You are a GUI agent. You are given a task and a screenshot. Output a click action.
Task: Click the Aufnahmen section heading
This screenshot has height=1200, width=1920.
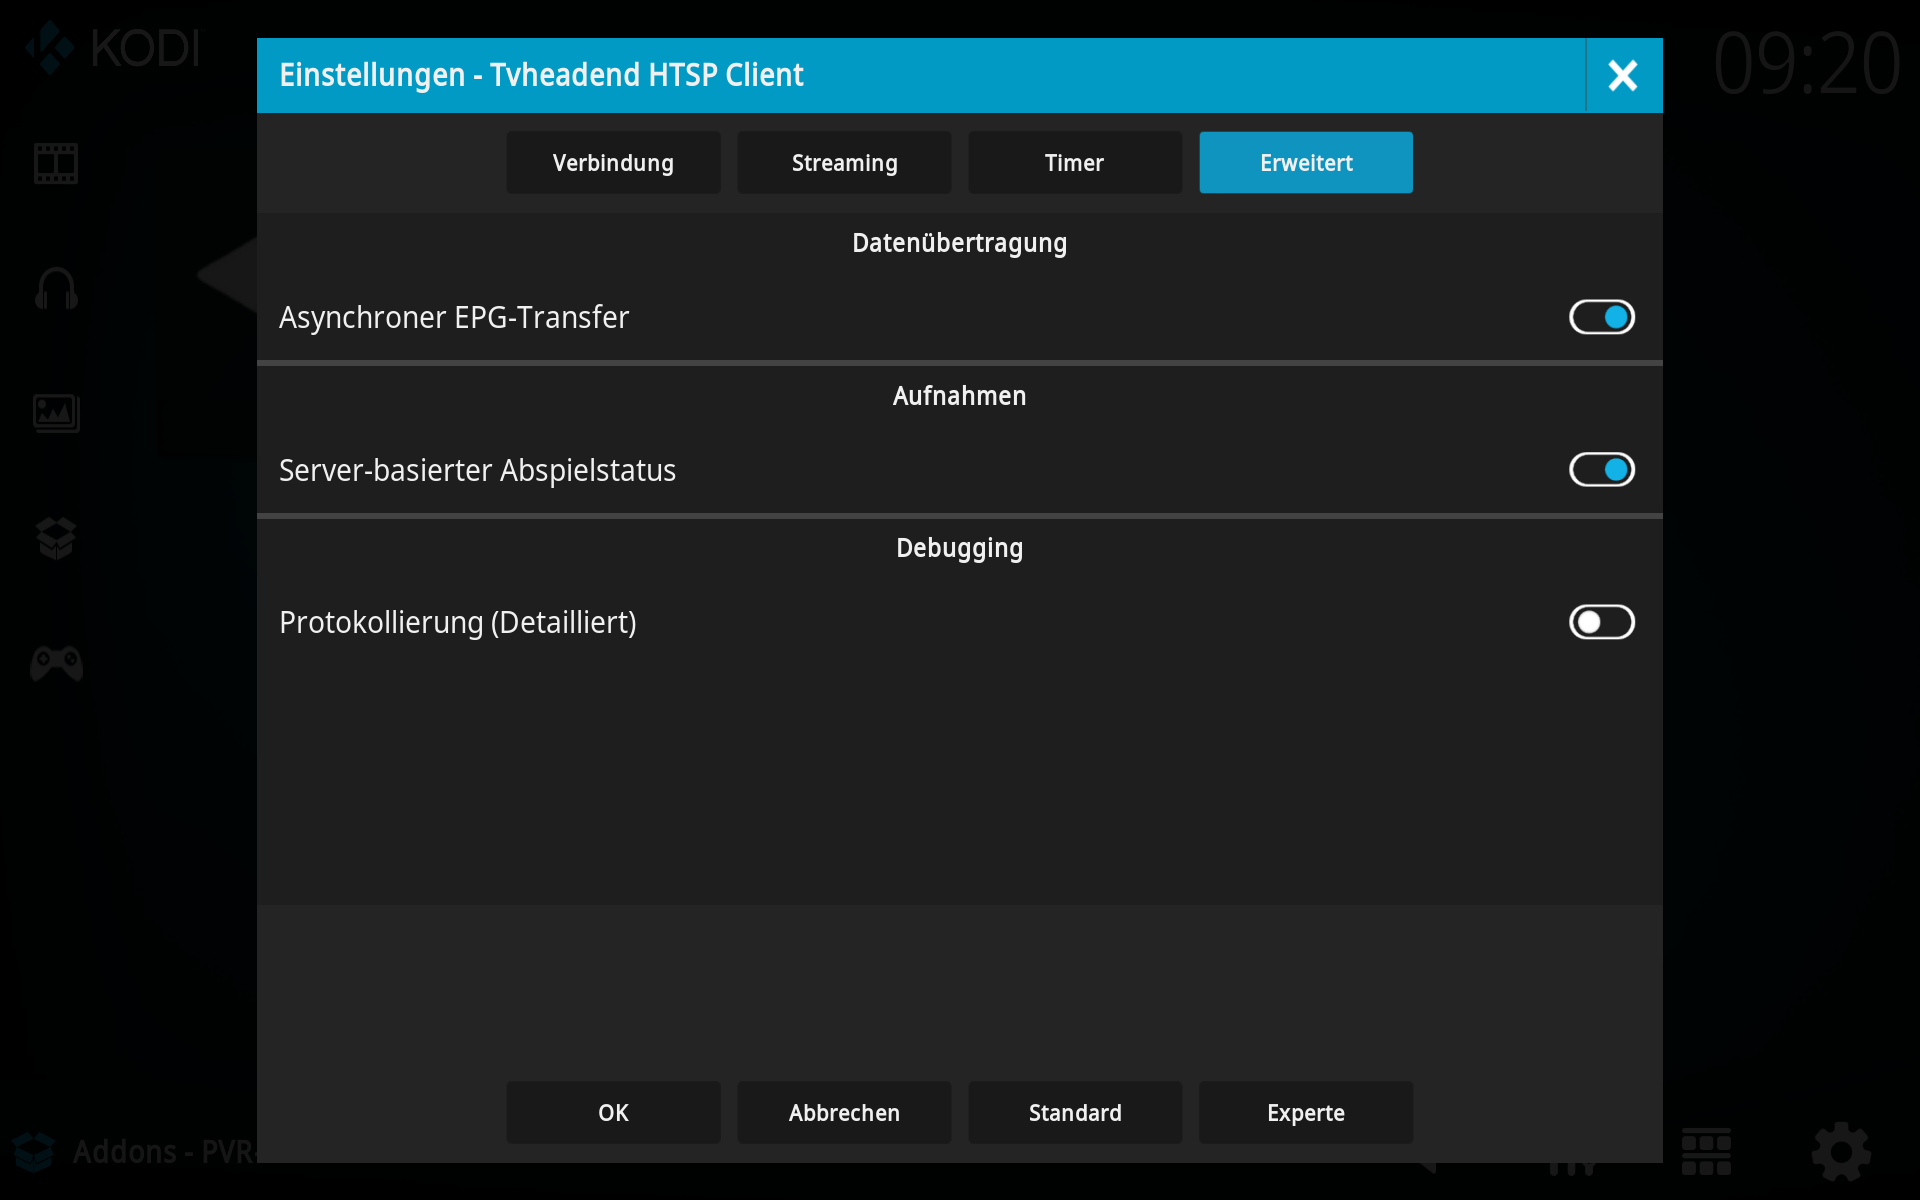tap(959, 396)
